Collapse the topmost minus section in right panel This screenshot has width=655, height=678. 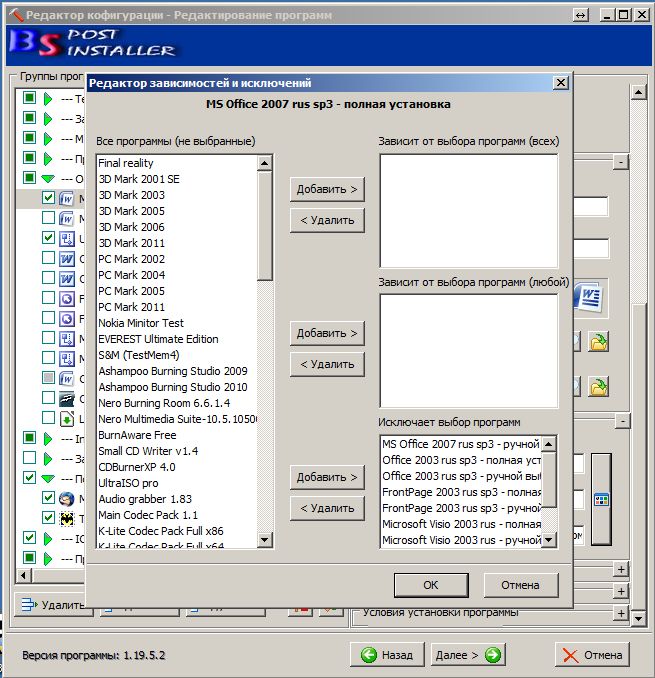[x=621, y=162]
